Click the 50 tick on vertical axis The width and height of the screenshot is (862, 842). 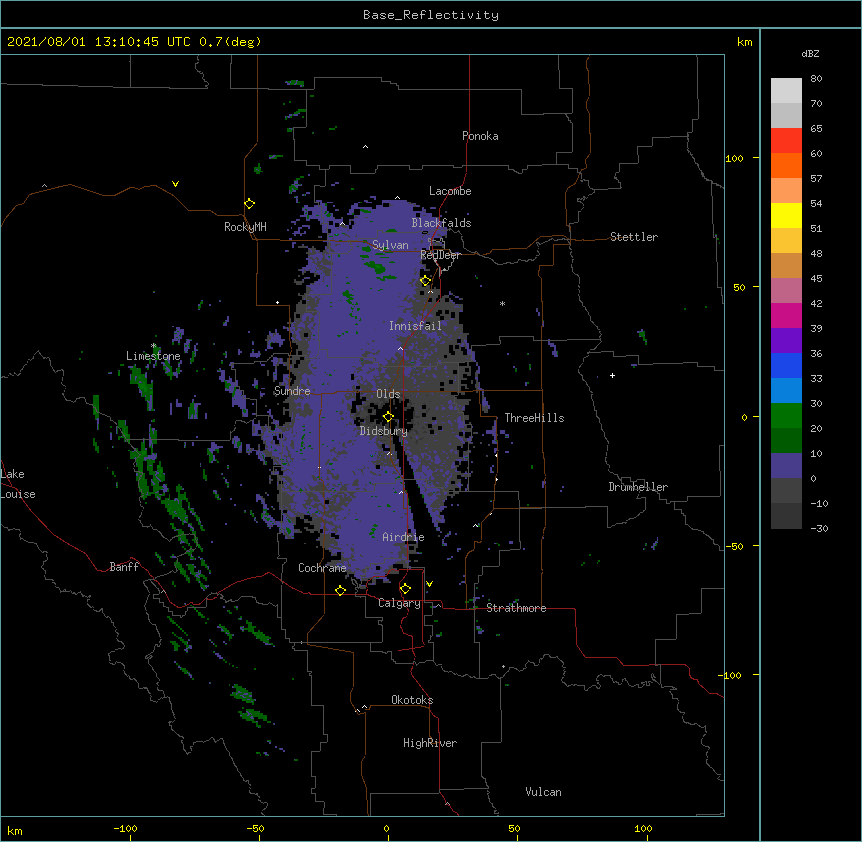[x=739, y=287]
